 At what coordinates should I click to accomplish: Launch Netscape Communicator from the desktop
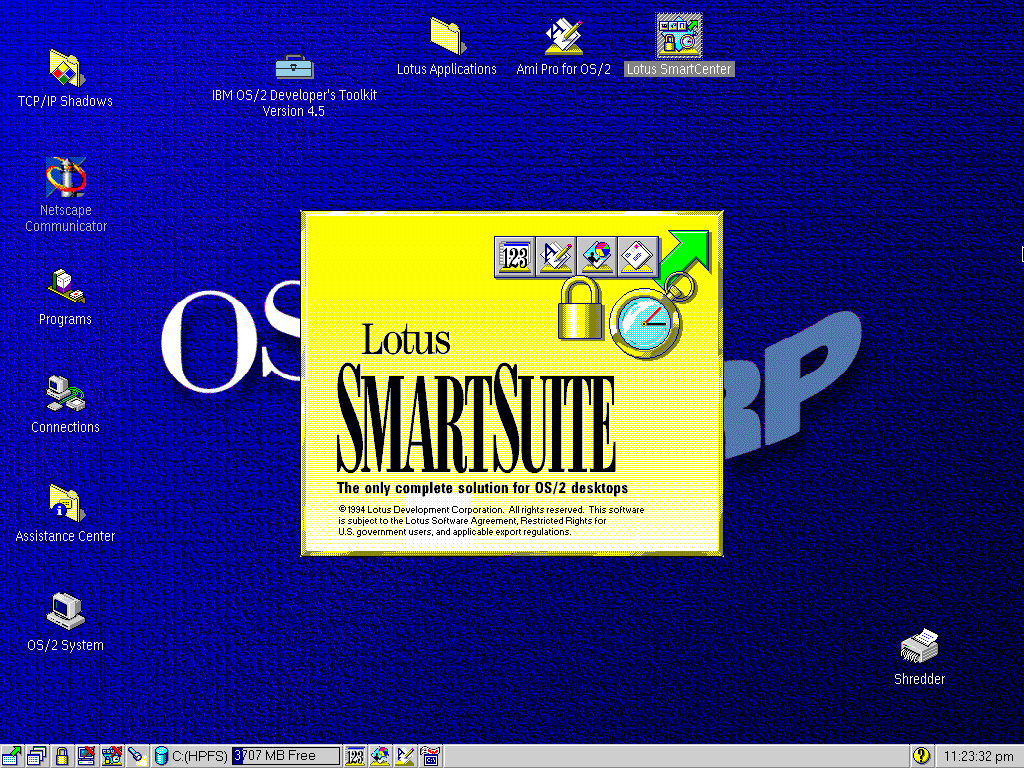[65, 177]
